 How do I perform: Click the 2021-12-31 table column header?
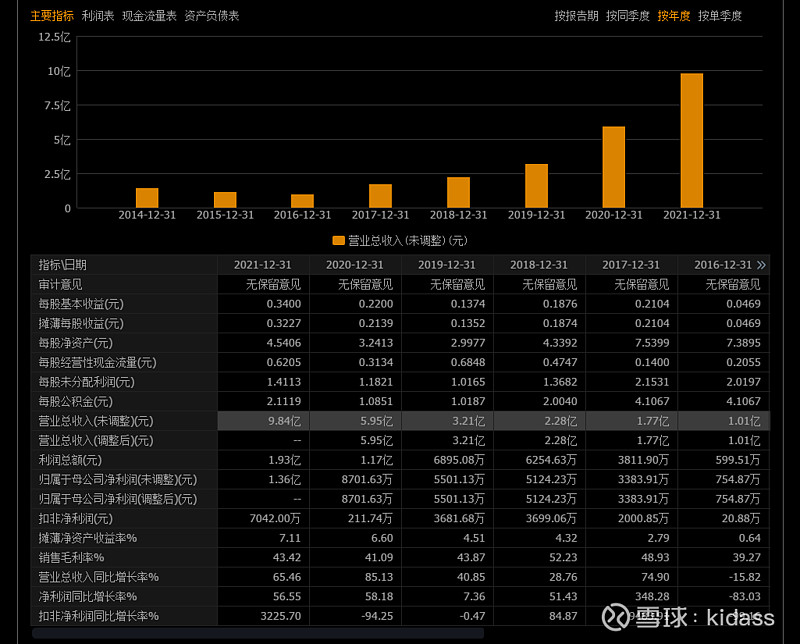pyautogui.click(x=263, y=265)
